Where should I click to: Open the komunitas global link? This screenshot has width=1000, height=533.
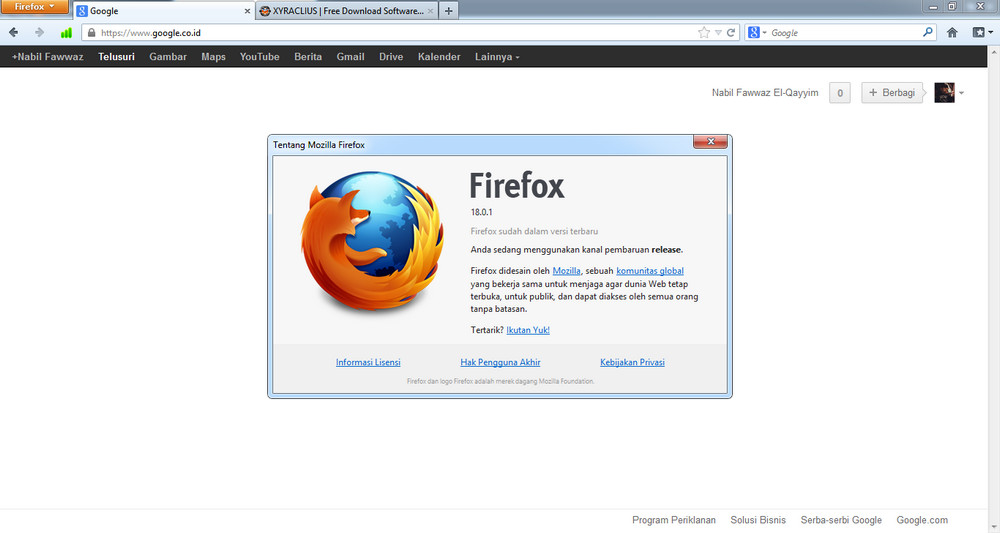pyautogui.click(x=650, y=271)
